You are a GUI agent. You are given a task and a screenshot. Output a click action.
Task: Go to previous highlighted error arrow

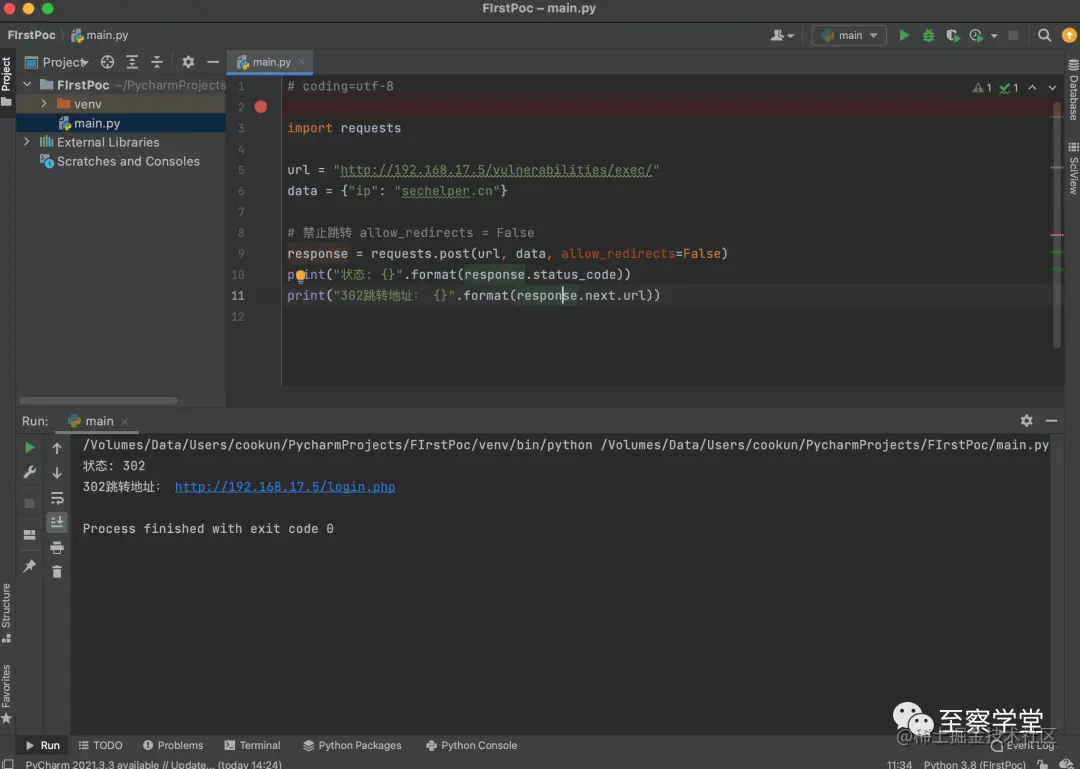(x=1032, y=88)
